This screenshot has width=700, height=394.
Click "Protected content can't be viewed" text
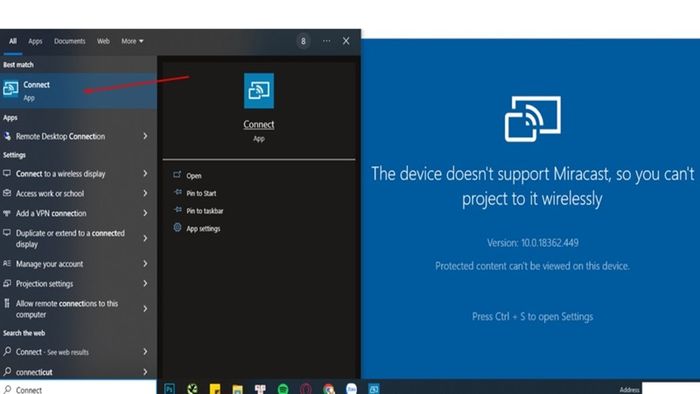pos(533,266)
